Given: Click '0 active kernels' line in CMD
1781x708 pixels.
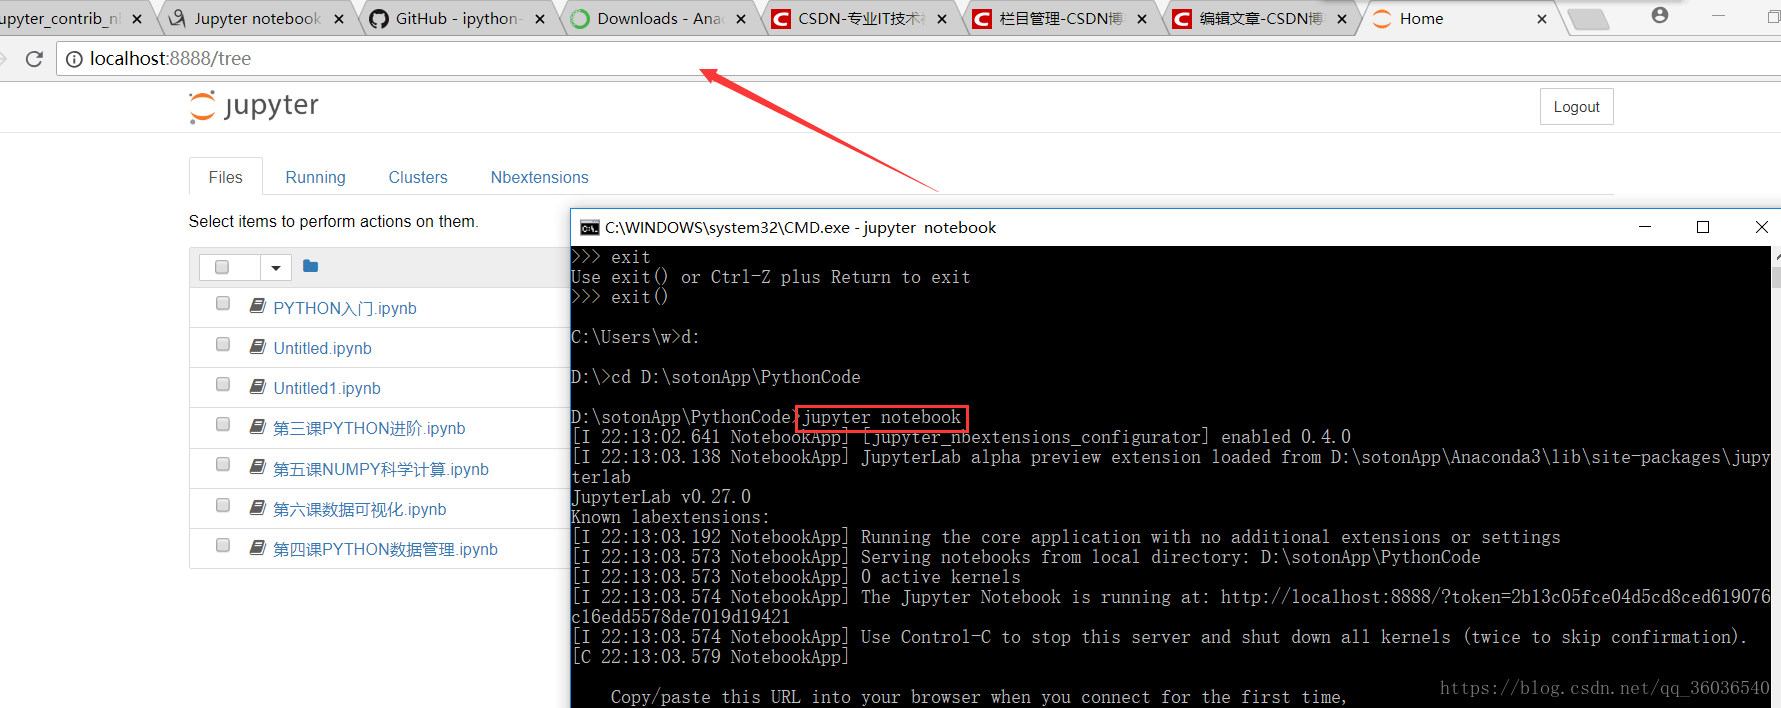Looking at the screenshot, I should 941,577.
